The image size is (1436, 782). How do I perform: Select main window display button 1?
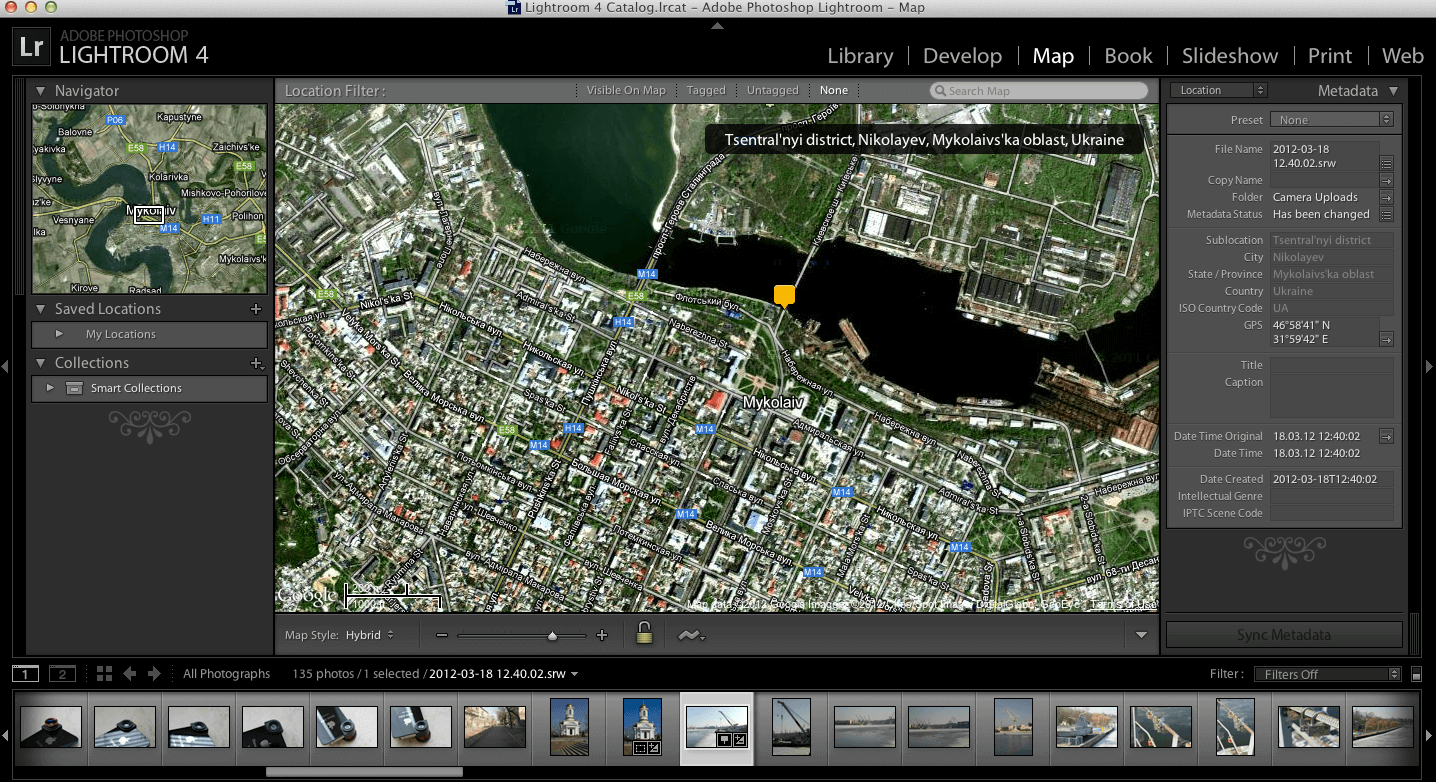click(x=26, y=674)
